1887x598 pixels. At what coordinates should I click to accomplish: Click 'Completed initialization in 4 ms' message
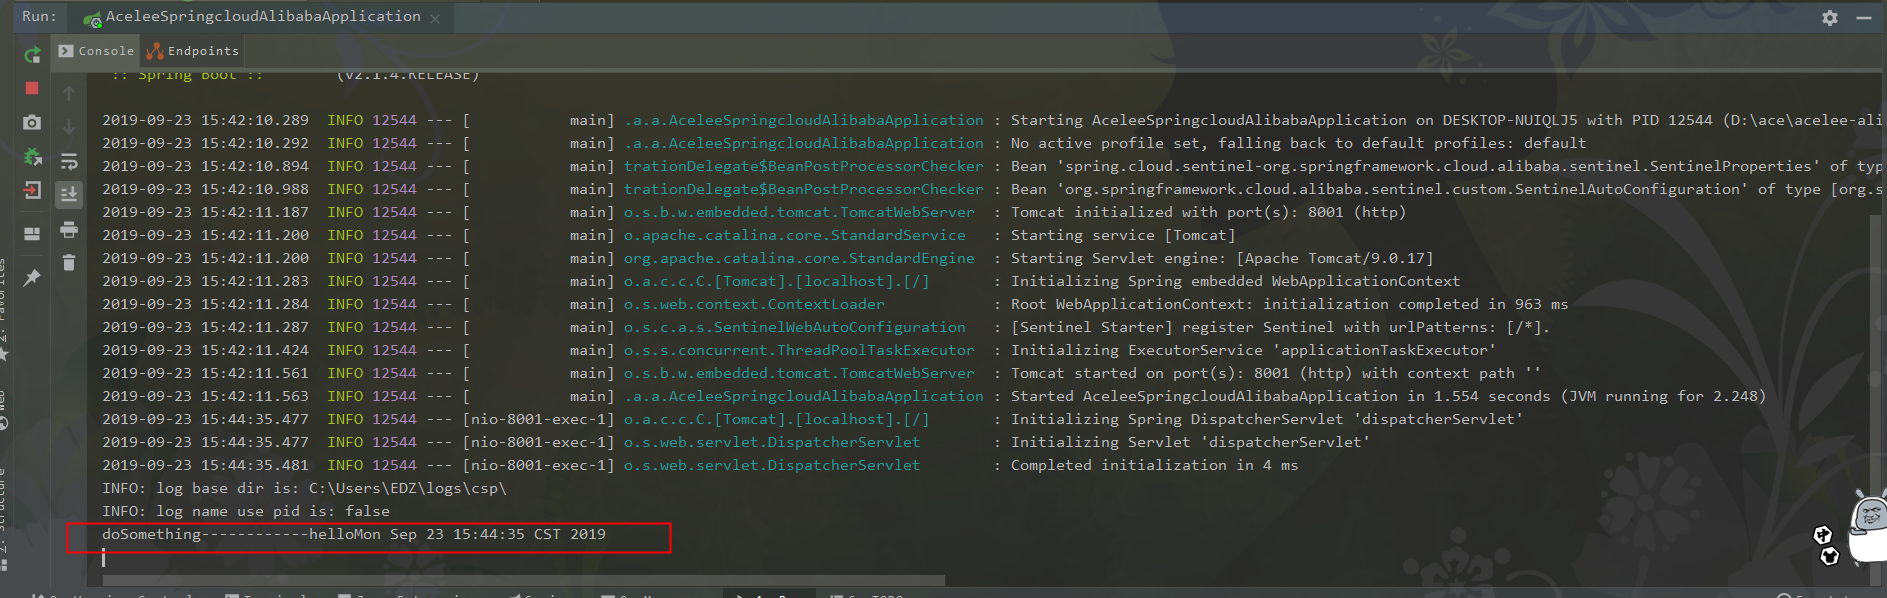[1154, 465]
